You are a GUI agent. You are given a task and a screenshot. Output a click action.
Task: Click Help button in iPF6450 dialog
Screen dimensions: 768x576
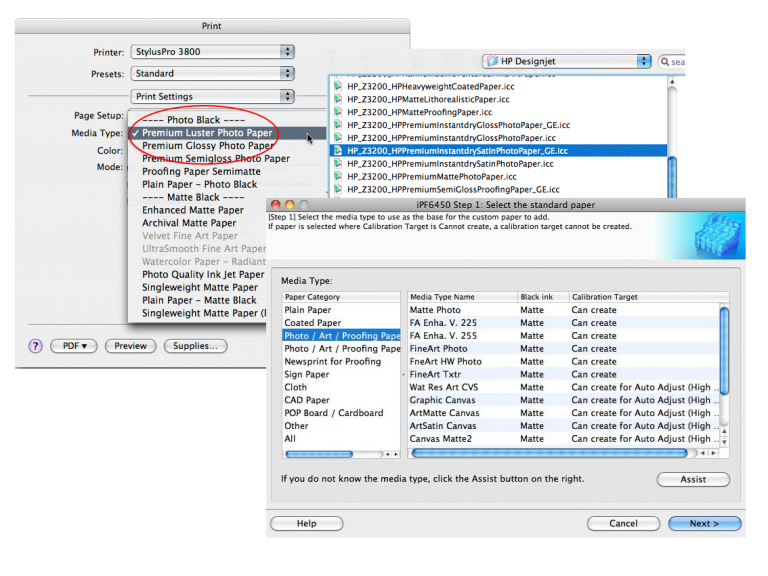point(307,524)
